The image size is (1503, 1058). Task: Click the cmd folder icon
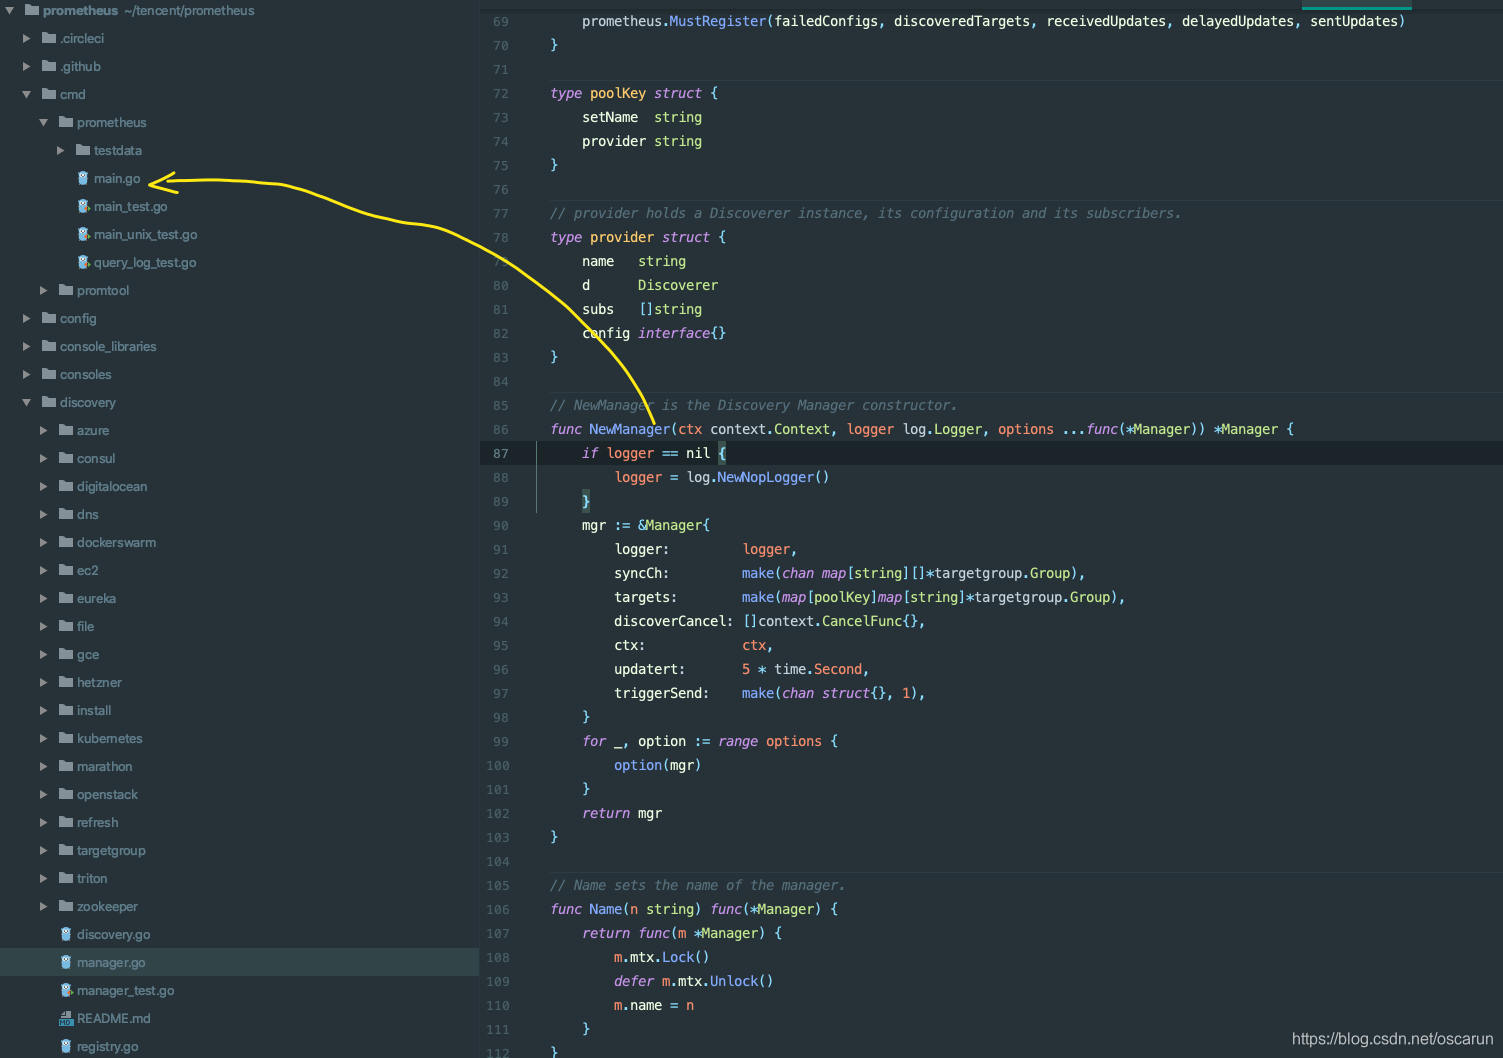49,94
